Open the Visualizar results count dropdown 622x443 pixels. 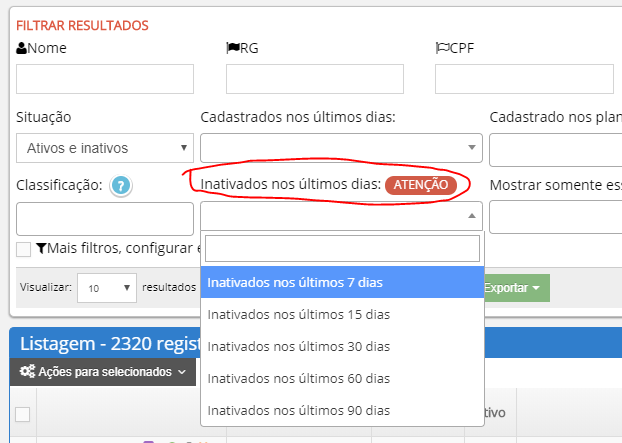pyautogui.click(x=107, y=287)
